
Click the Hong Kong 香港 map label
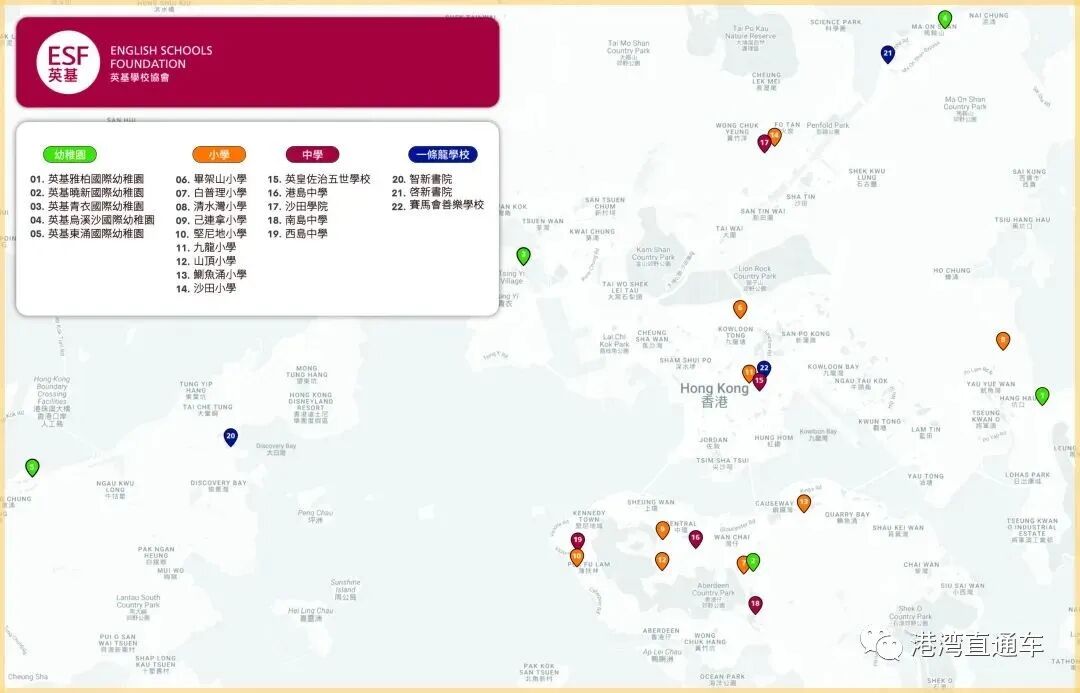point(714,395)
